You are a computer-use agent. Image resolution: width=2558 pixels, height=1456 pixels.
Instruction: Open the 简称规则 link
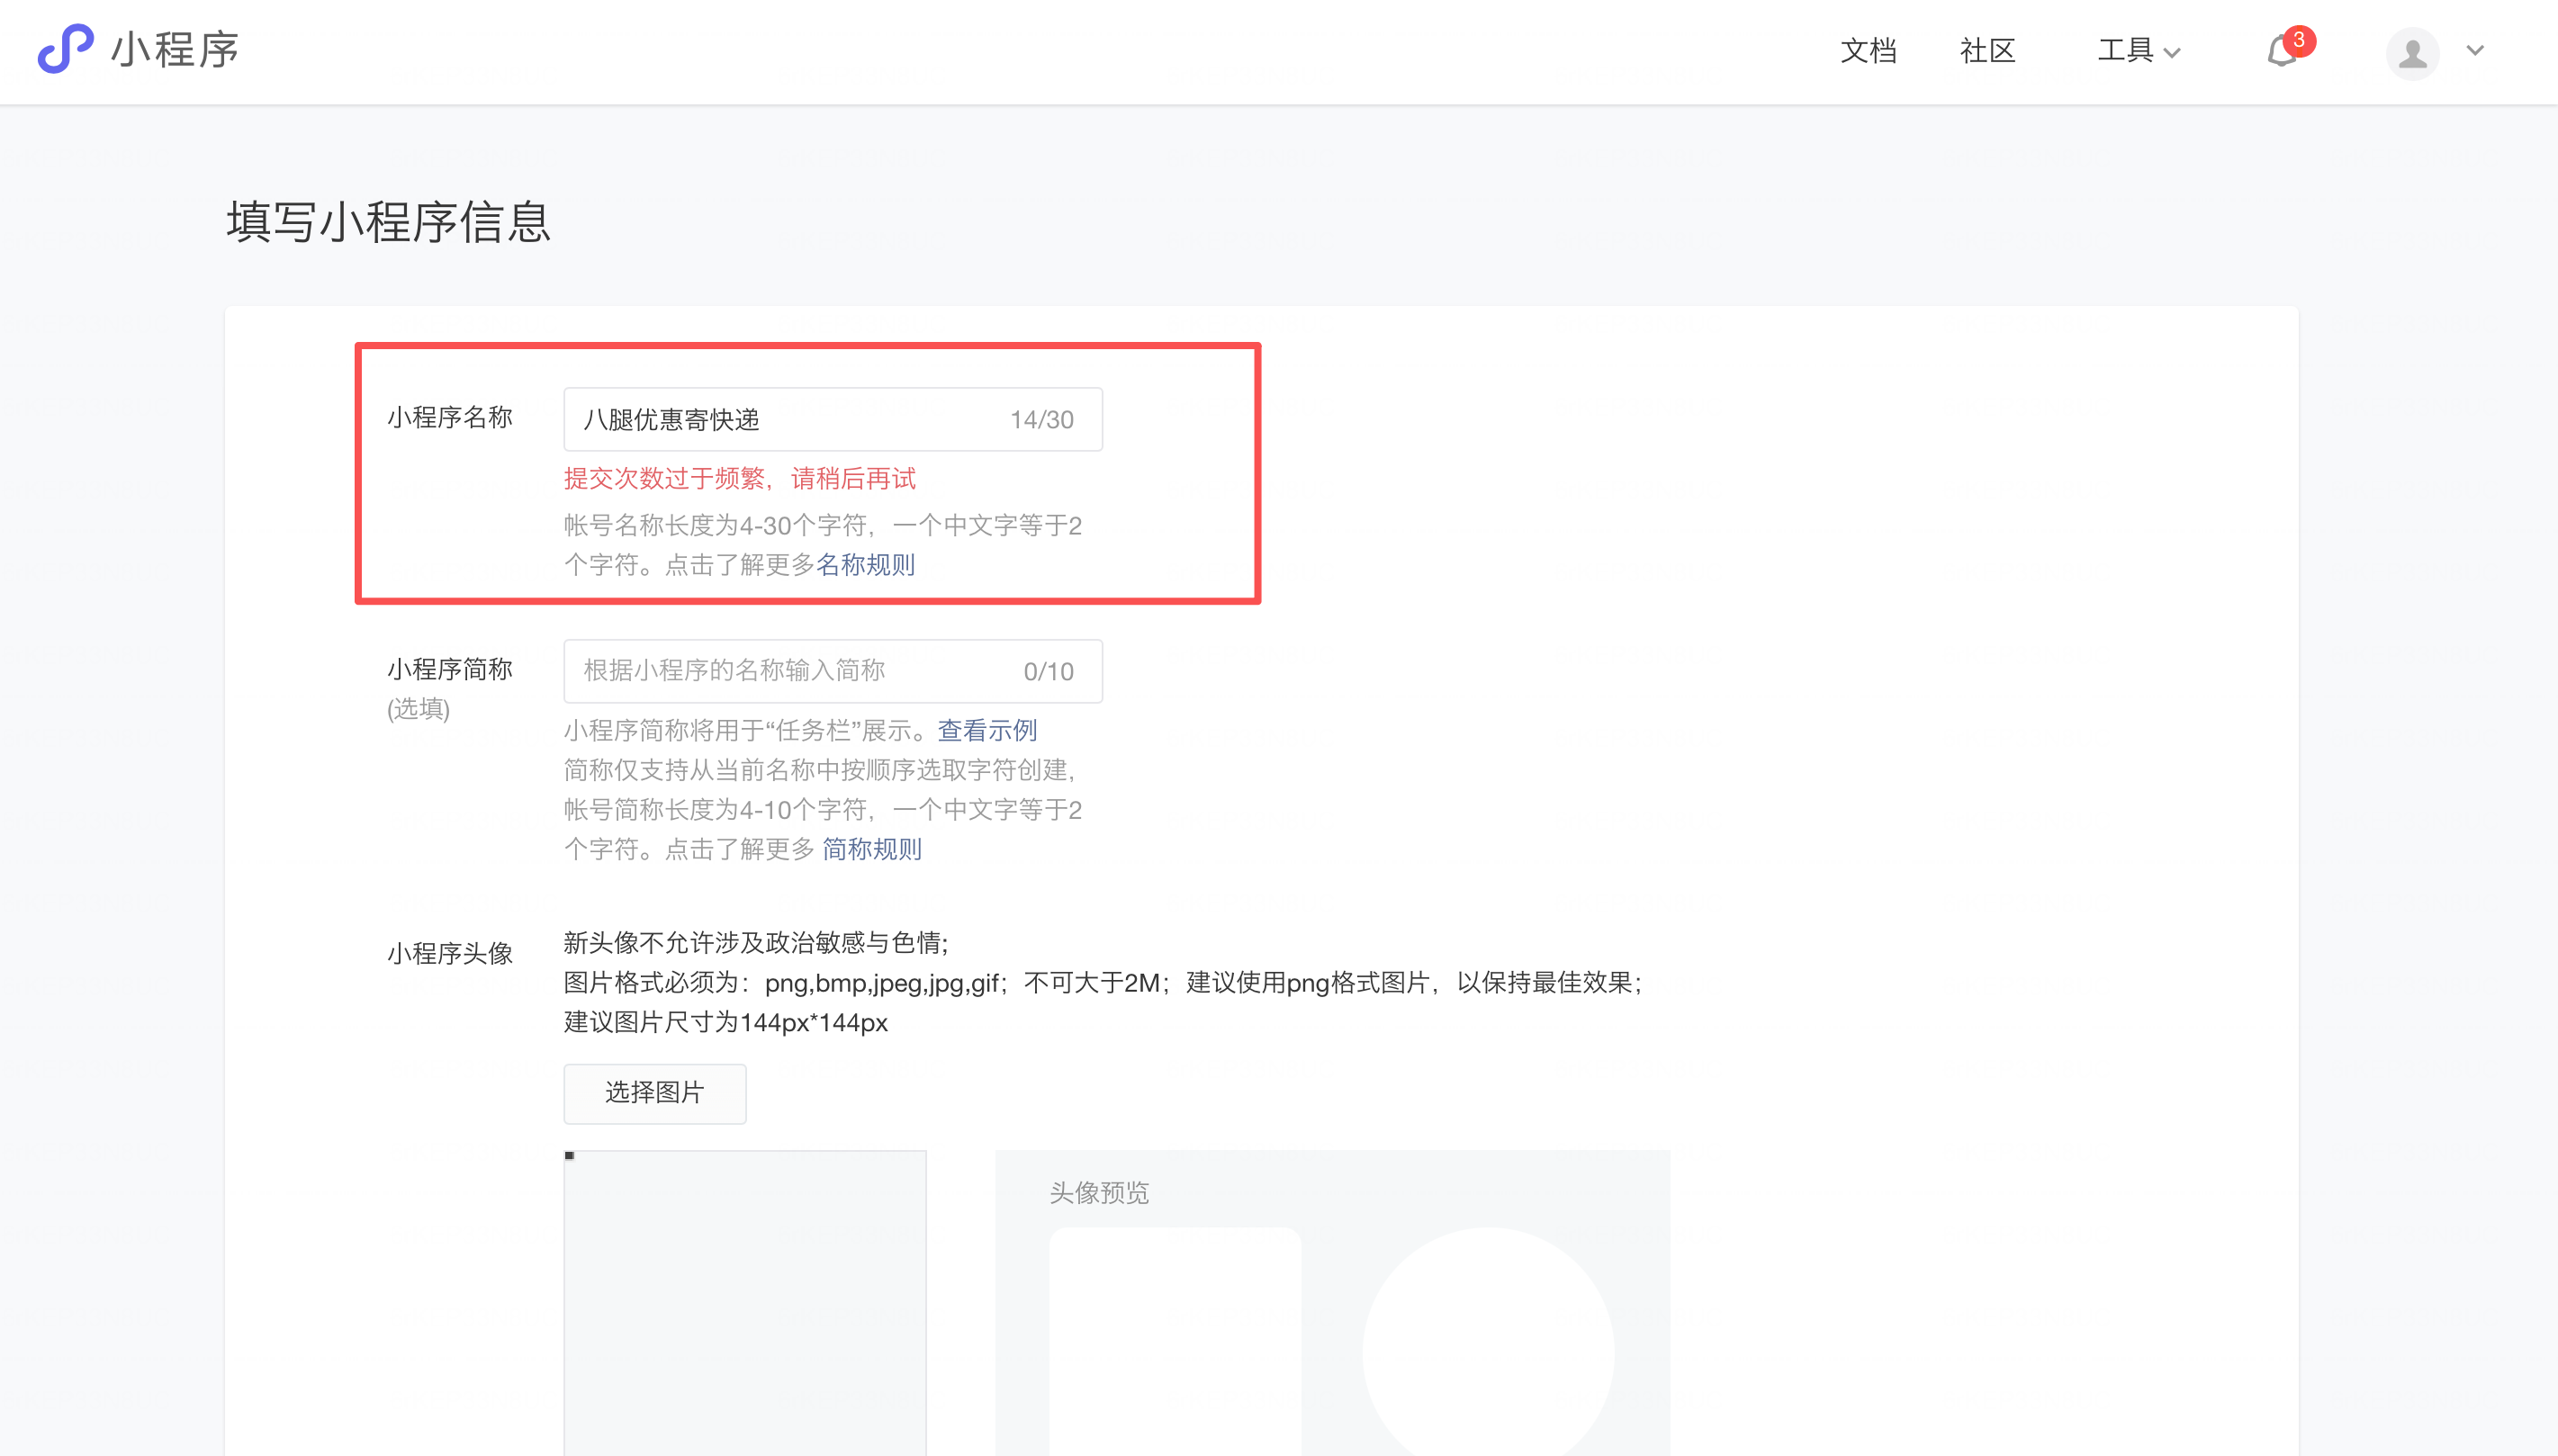click(x=871, y=849)
